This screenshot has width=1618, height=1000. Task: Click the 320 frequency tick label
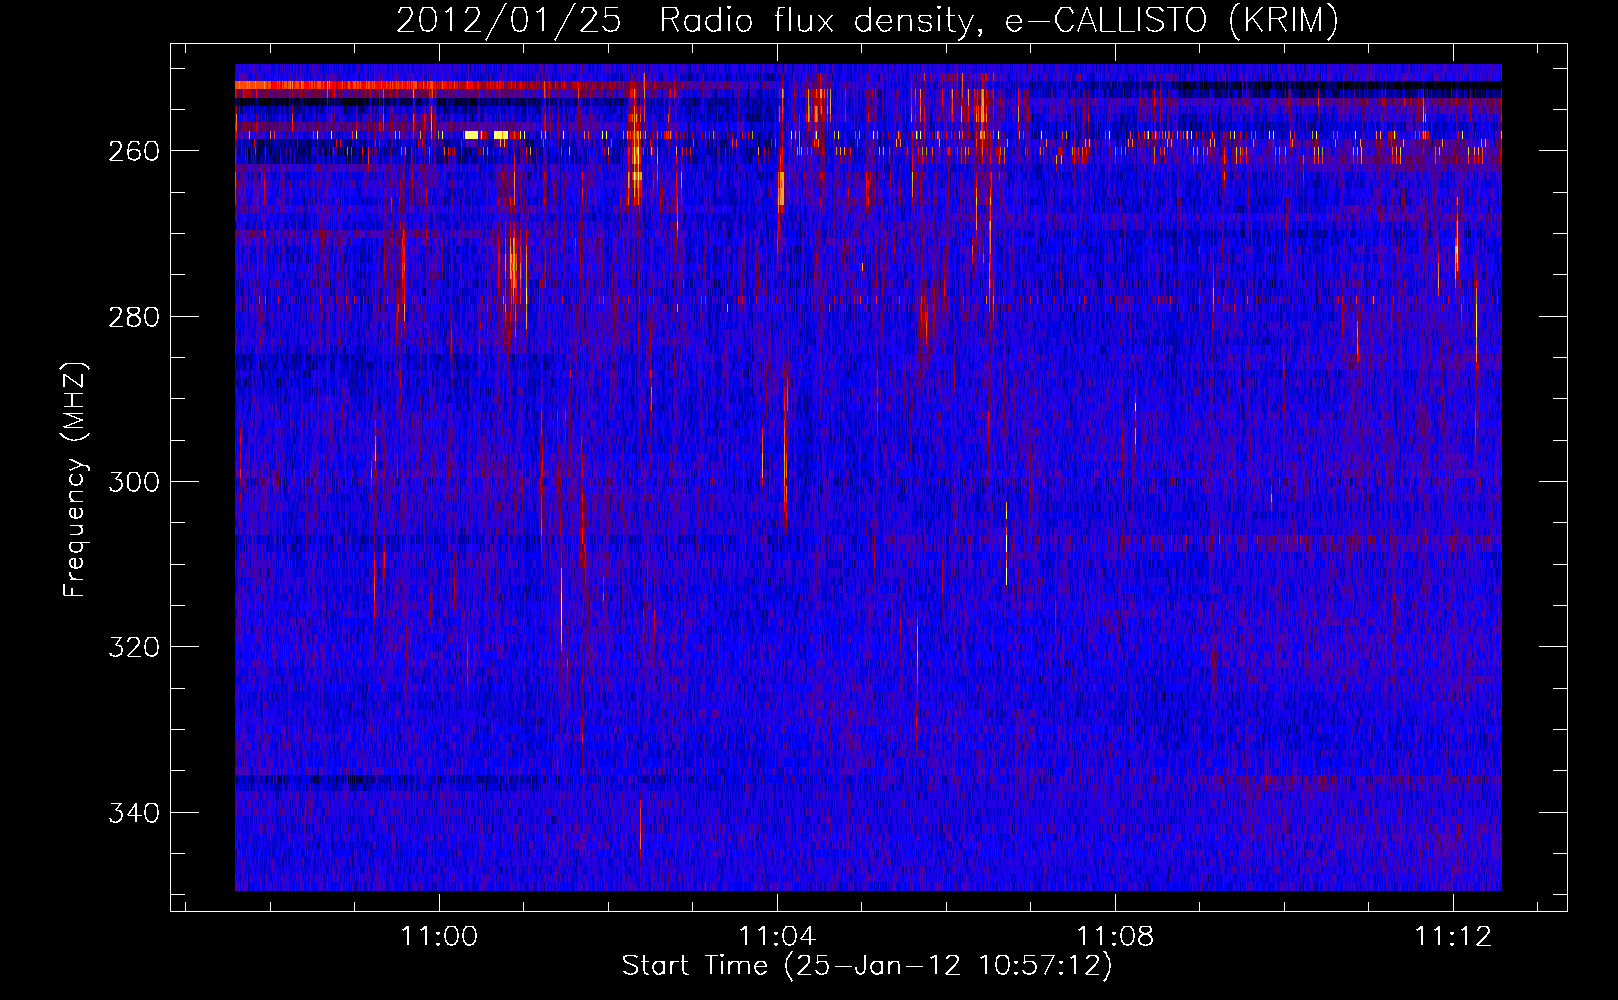pos(133,647)
